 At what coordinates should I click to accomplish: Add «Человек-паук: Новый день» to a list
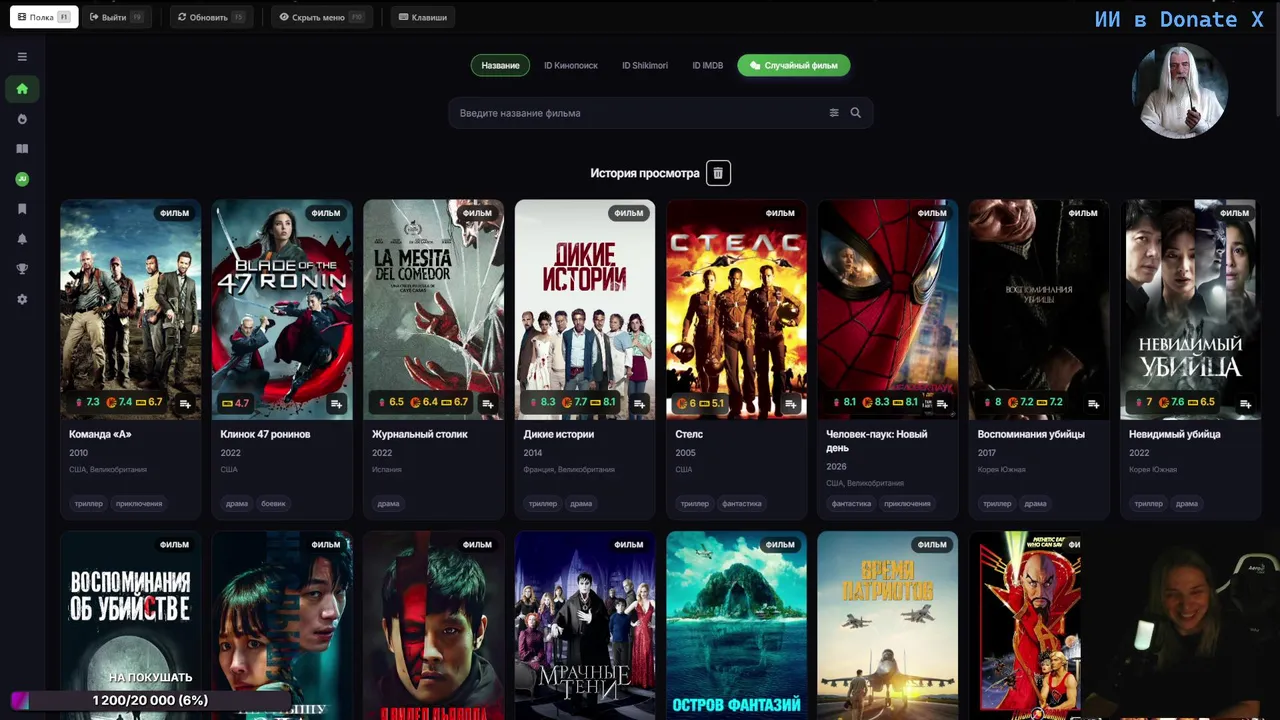tap(942, 404)
